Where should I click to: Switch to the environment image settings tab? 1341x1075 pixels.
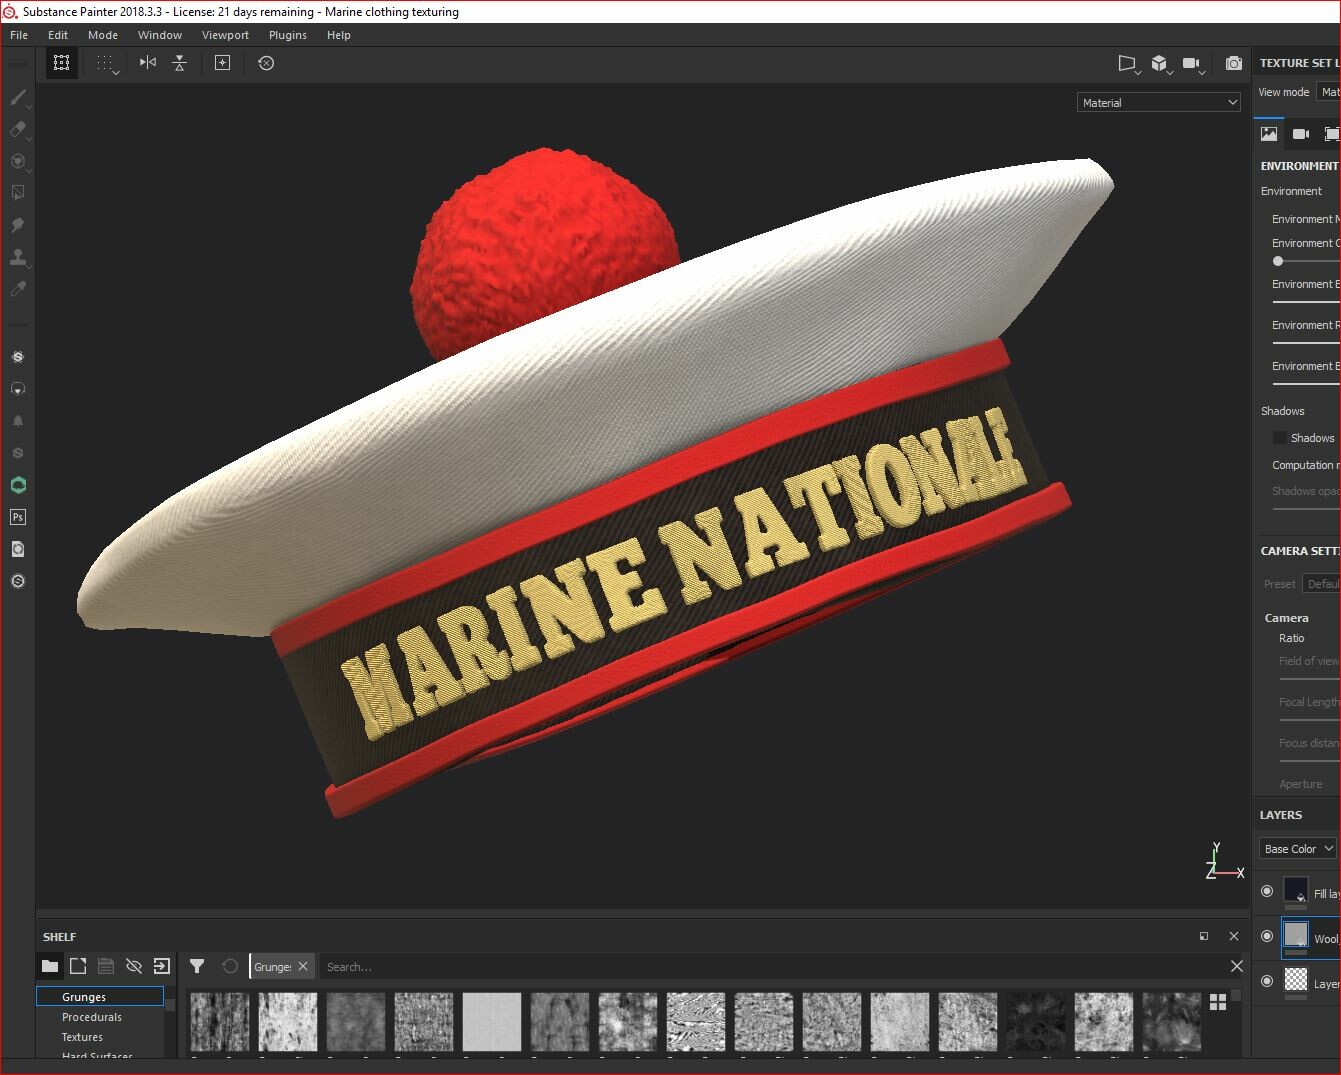pos(1269,133)
